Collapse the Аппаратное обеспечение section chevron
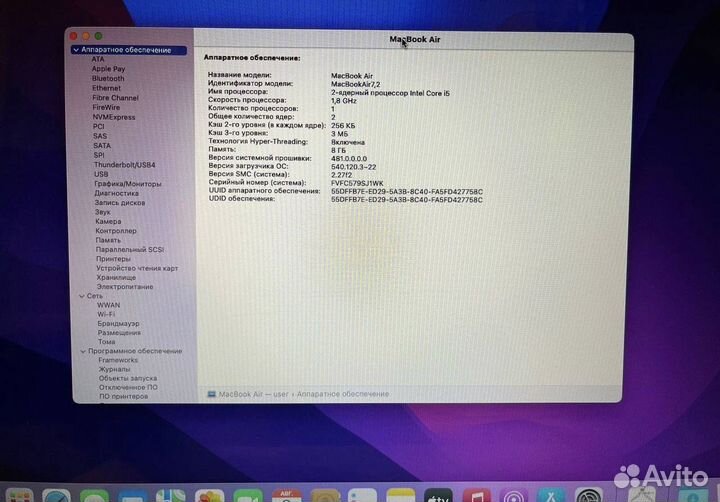 [76, 50]
